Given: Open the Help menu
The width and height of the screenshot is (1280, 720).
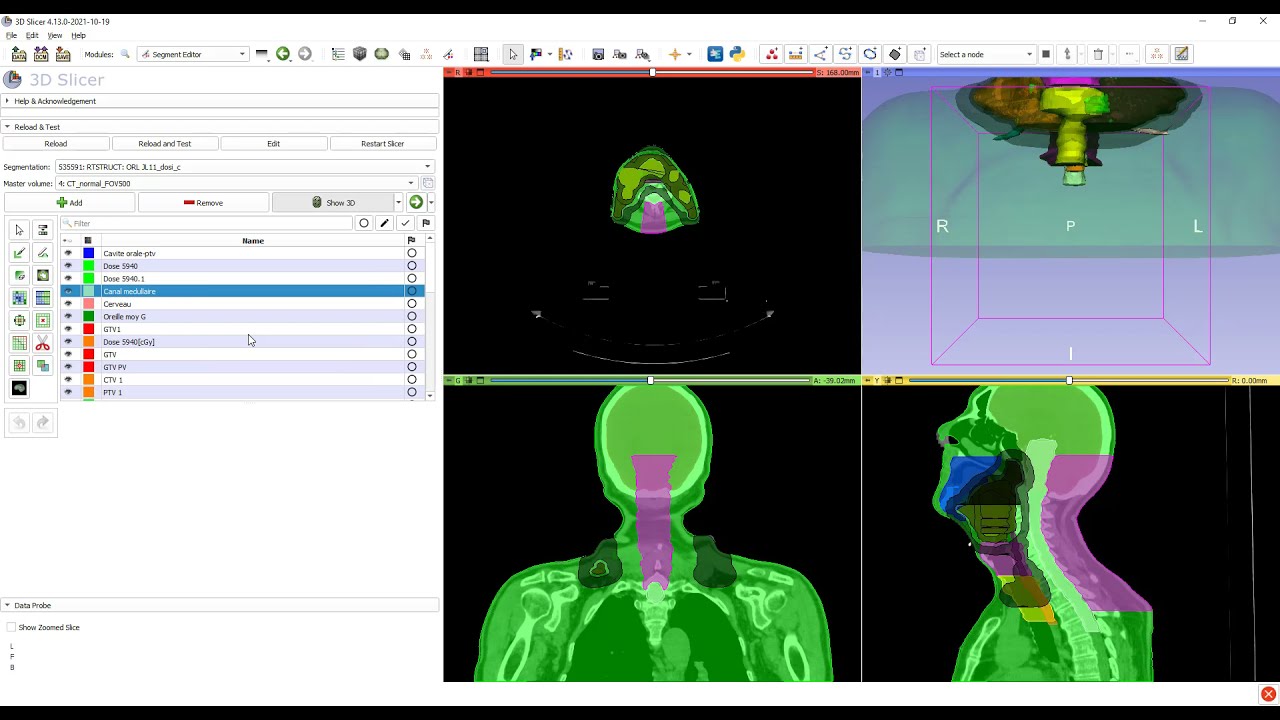Looking at the screenshot, I should (x=78, y=35).
